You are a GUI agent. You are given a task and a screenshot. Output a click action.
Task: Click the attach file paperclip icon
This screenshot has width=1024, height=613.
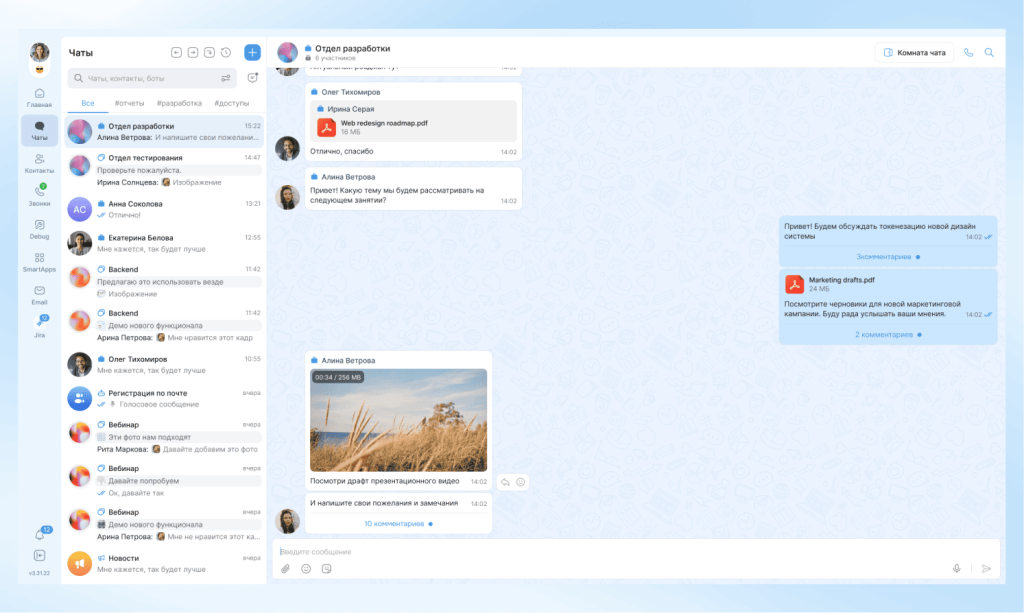click(x=285, y=568)
